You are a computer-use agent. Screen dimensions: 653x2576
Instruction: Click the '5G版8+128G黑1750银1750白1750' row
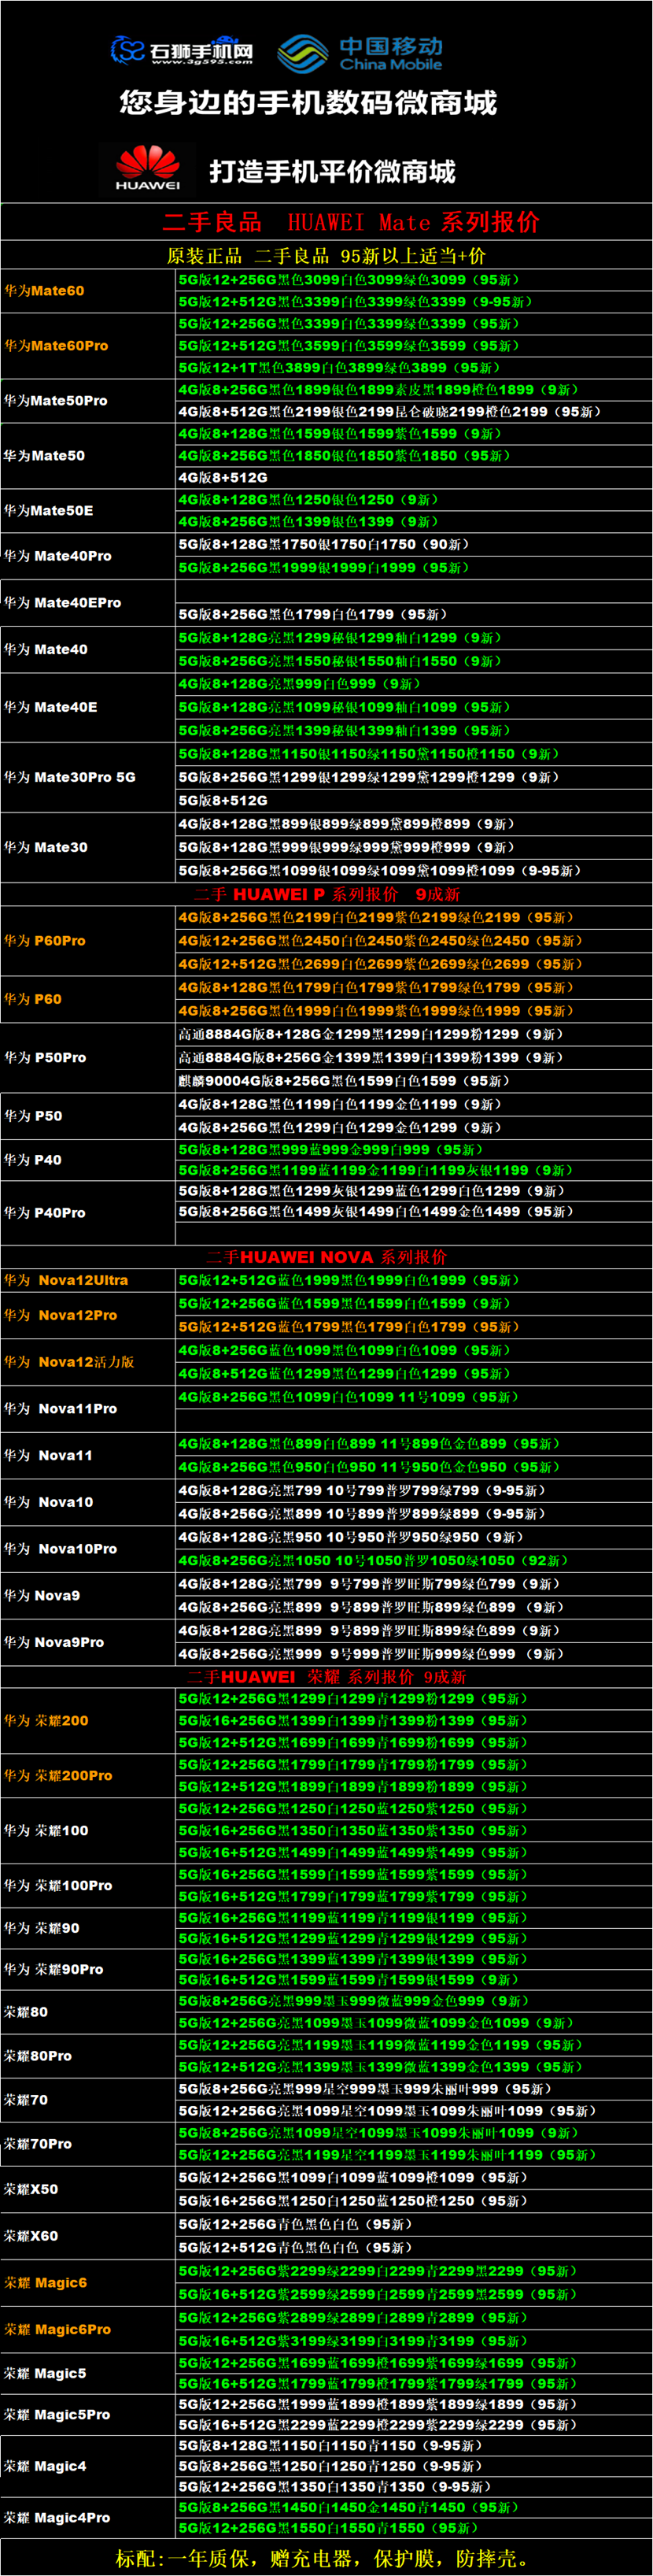click(413, 545)
